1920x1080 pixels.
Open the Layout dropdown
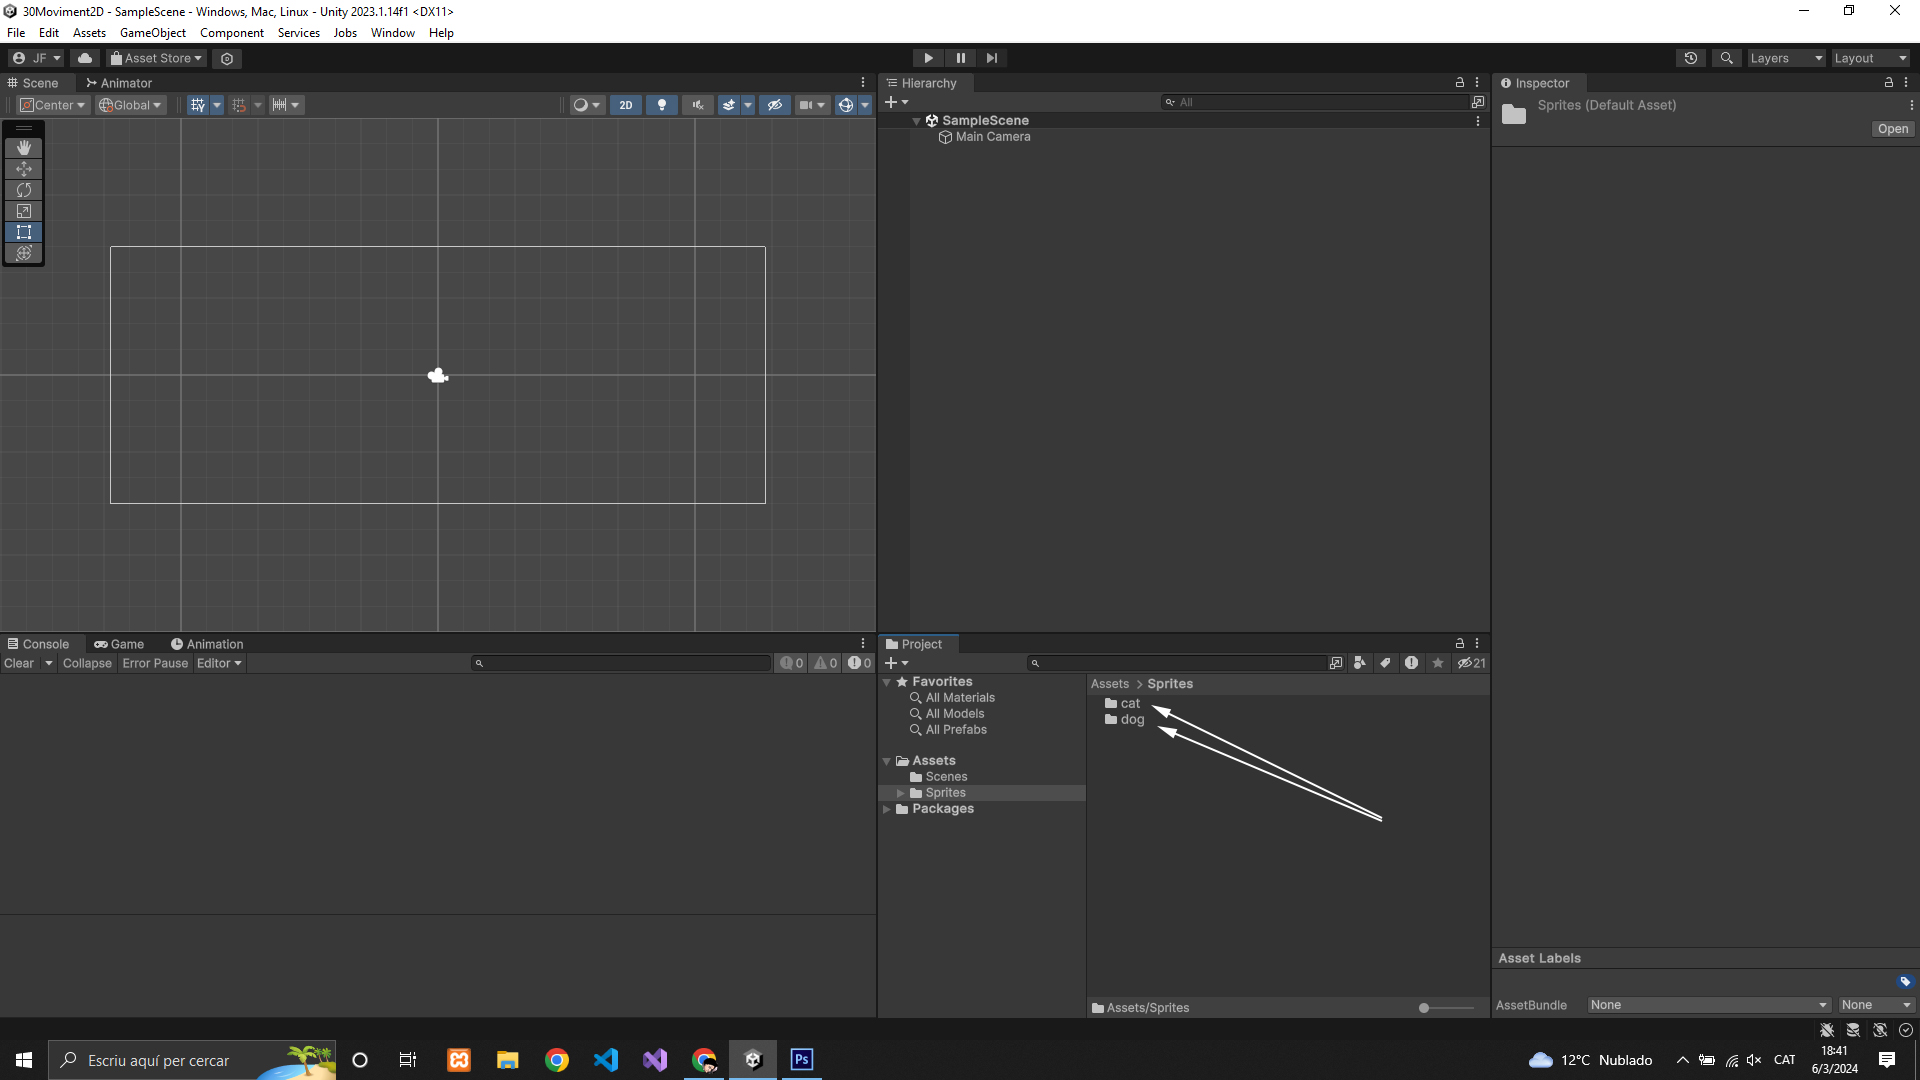tap(1870, 58)
